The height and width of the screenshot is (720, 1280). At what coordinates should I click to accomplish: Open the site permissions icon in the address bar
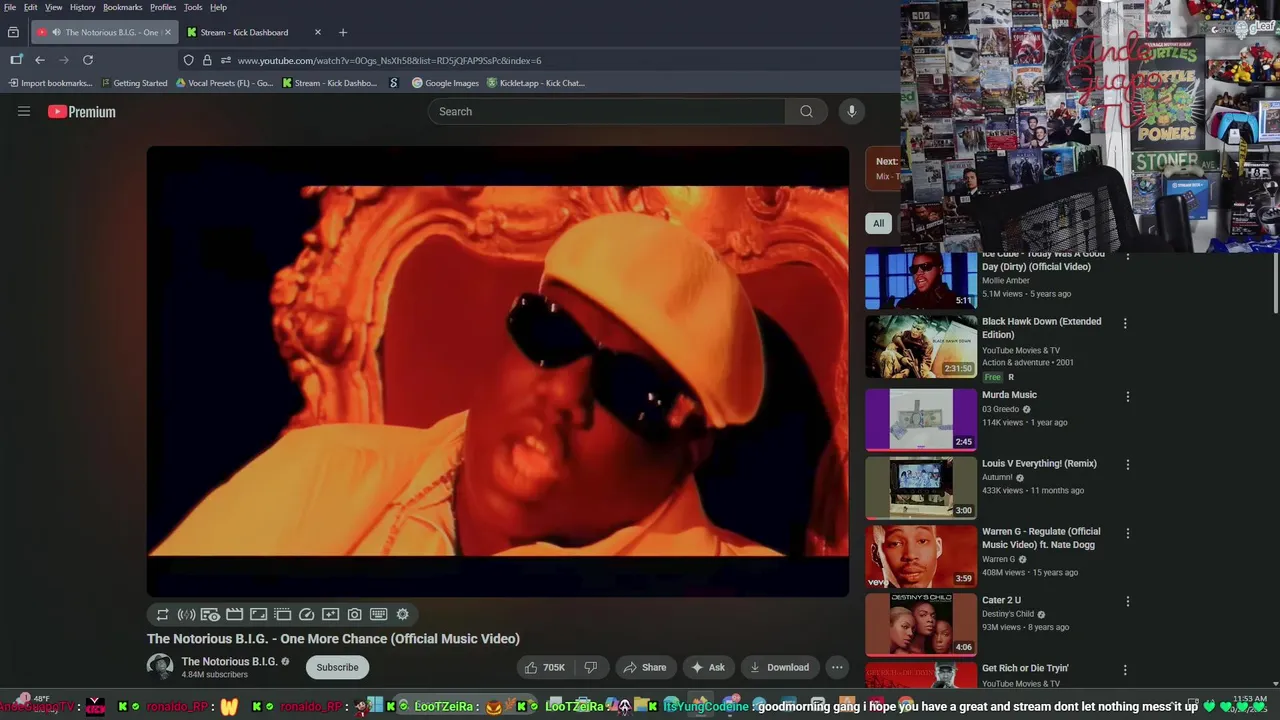pos(226,60)
